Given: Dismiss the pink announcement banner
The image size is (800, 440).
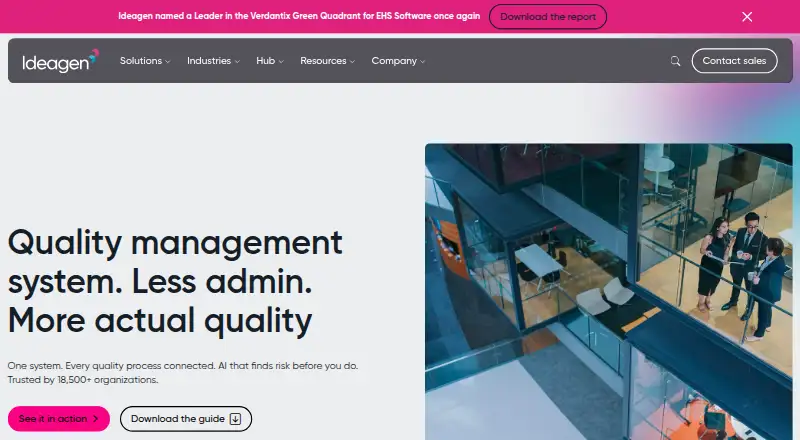Looking at the screenshot, I should [x=747, y=17].
